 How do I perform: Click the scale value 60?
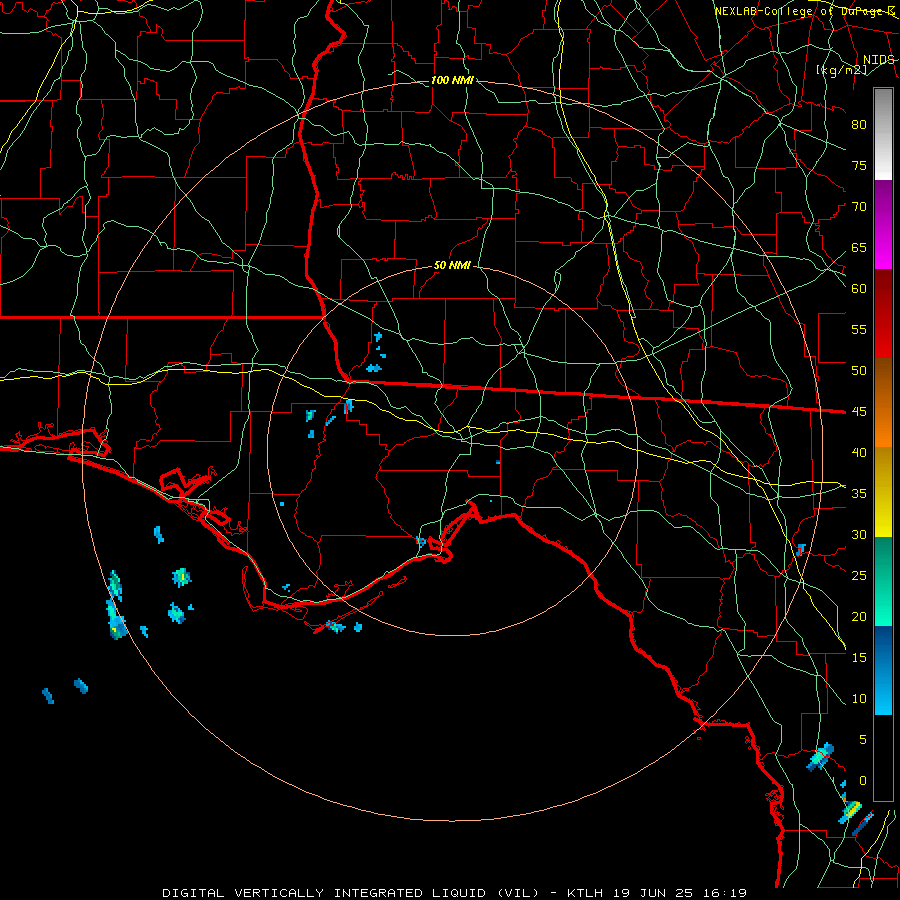coord(859,289)
